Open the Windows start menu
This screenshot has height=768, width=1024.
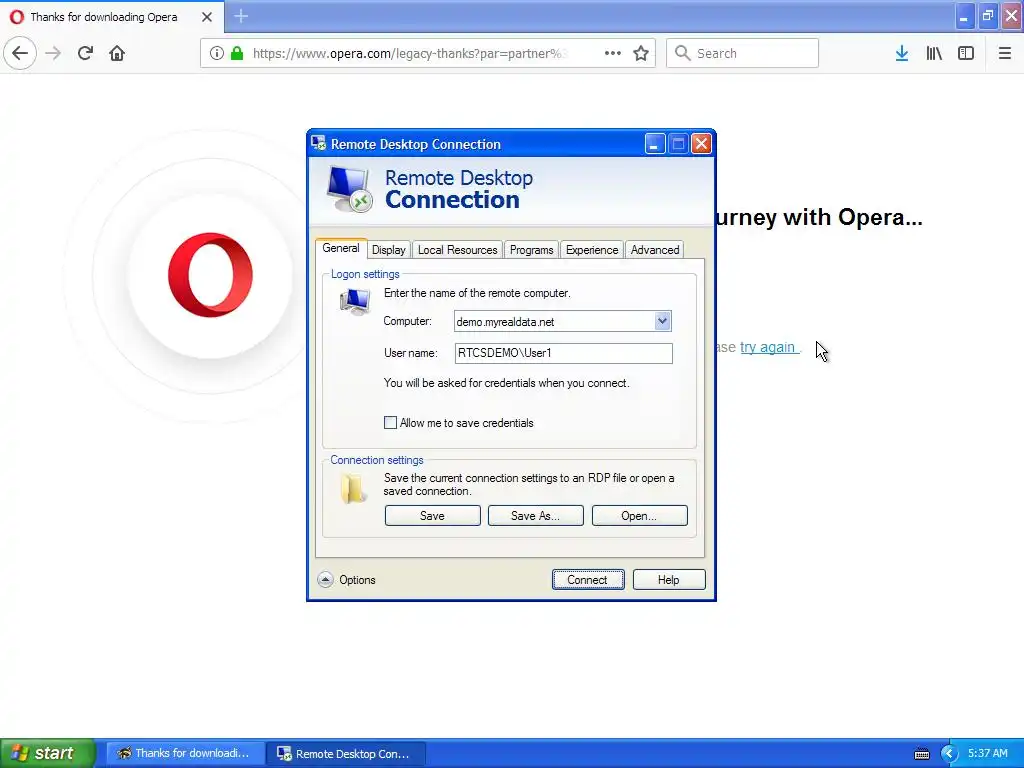(x=47, y=753)
